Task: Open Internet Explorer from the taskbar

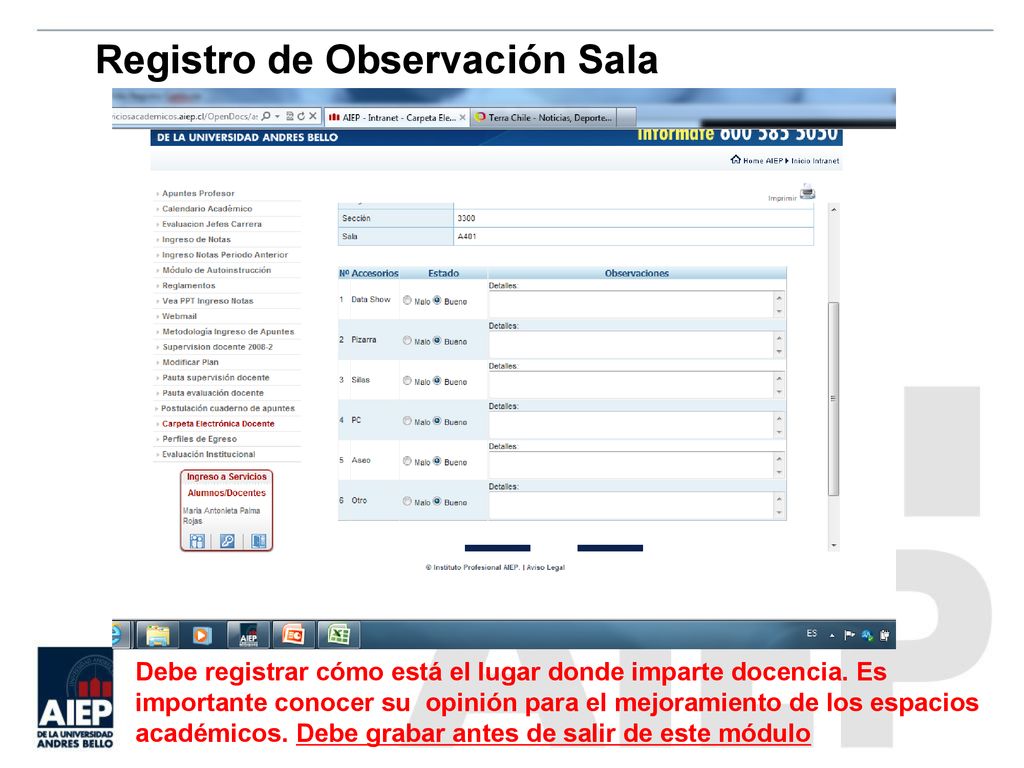Action: click(x=118, y=635)
